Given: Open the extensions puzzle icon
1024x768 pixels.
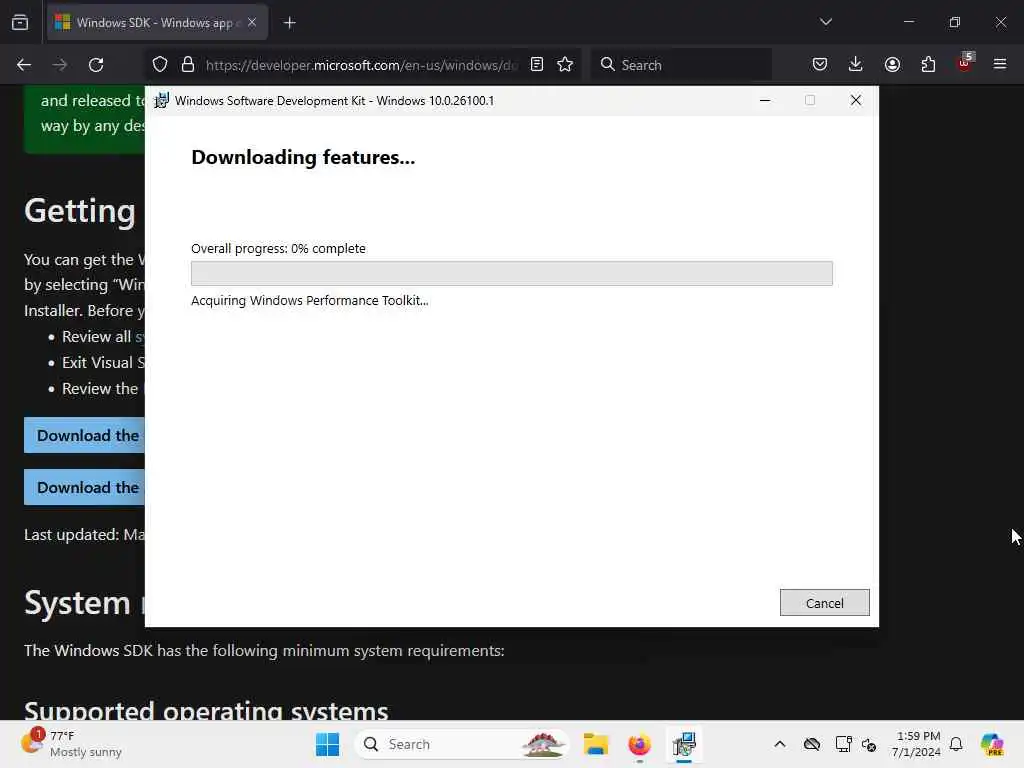Looking at the screenshot, I should [x=928, y=65].
